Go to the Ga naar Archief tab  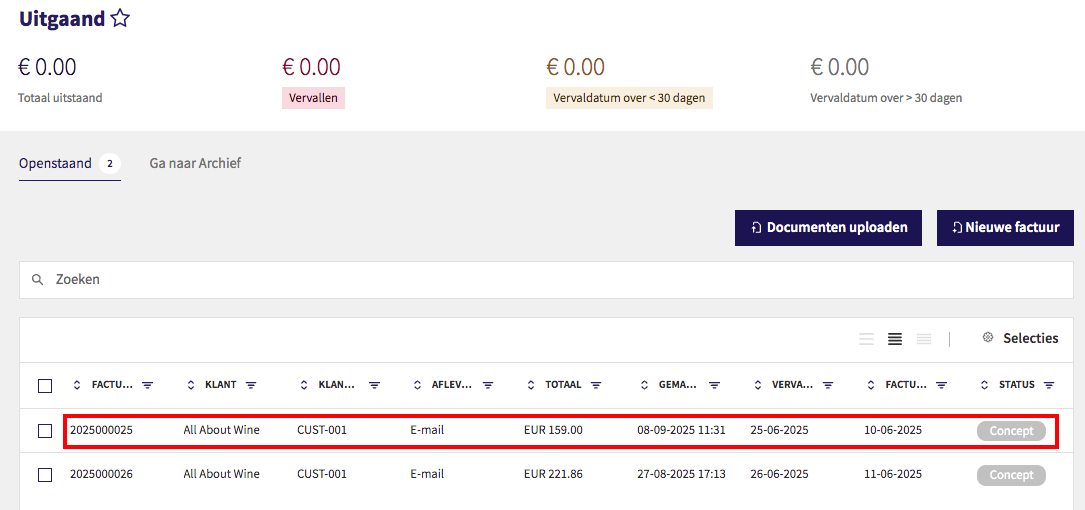195,163
